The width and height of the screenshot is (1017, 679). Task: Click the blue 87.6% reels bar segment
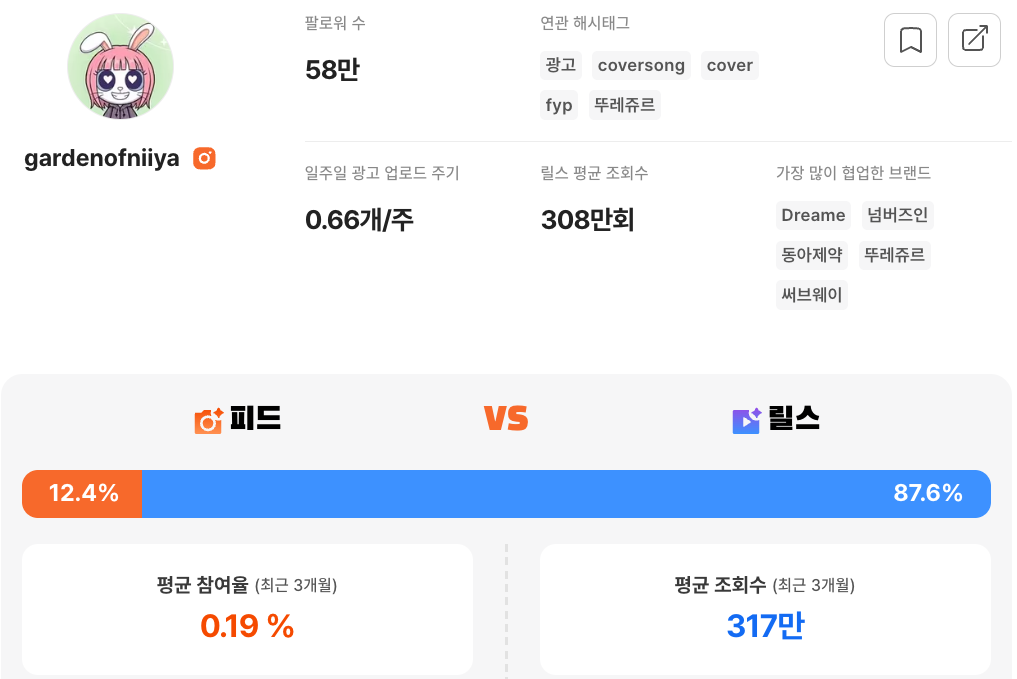click(566, 494)
